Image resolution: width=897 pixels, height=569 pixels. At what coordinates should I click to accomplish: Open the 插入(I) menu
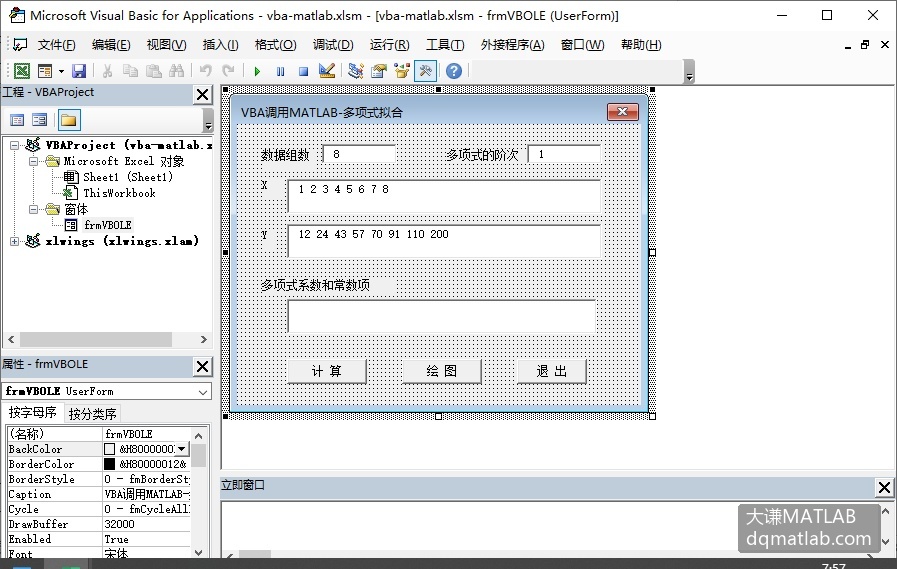coord(220,45)
